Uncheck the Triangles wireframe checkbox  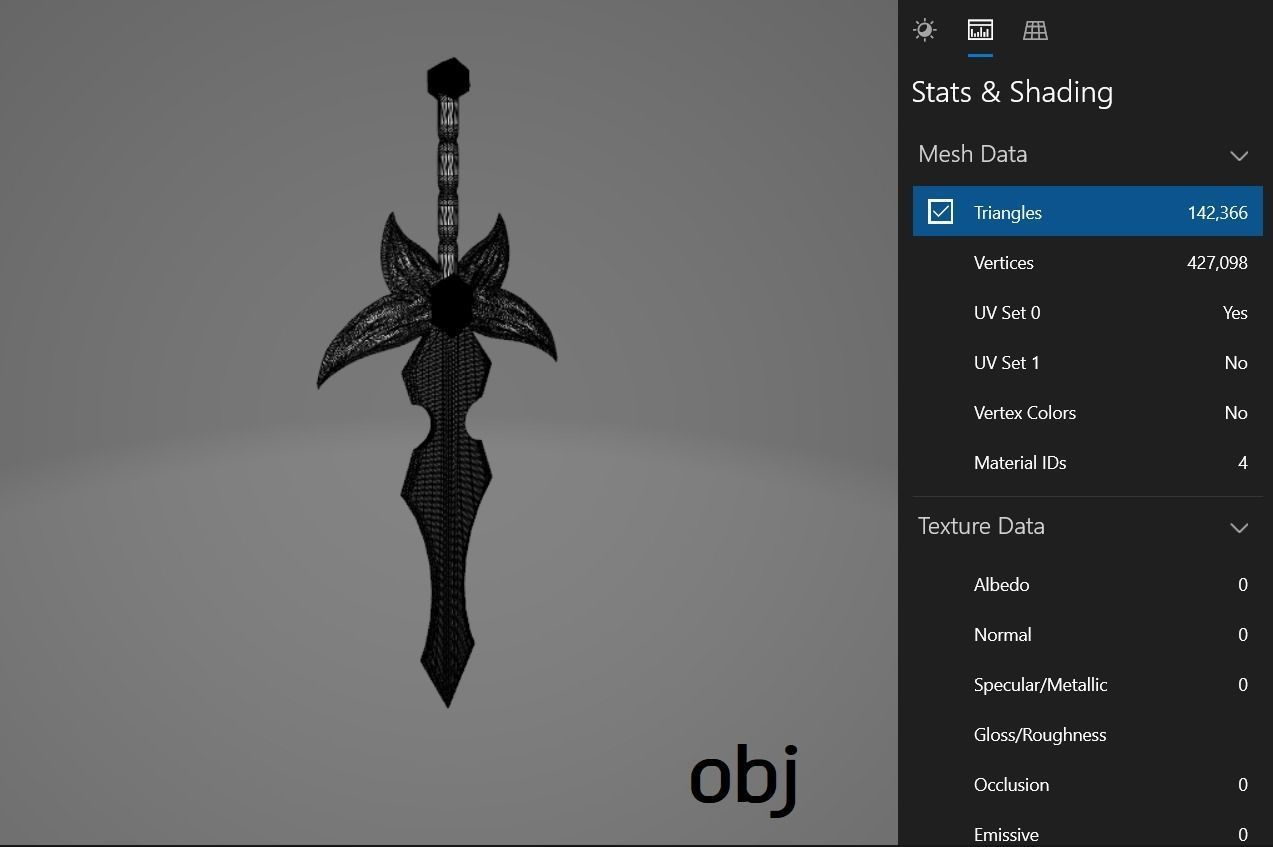(940, 212)
